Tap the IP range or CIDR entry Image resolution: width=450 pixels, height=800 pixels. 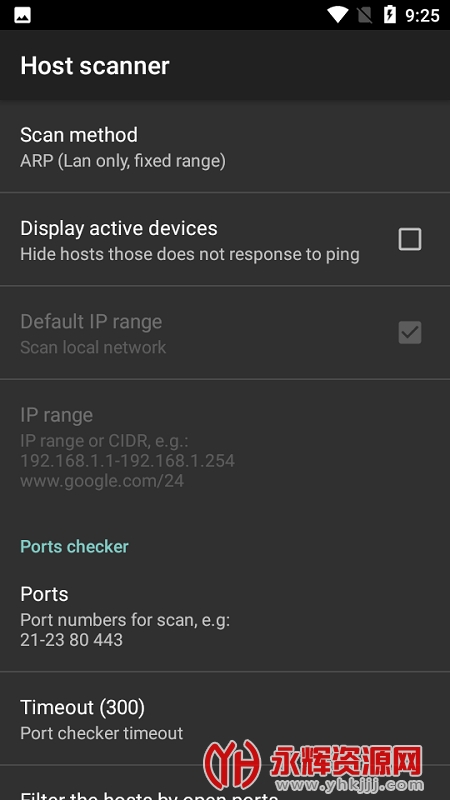pyautogui.click(x=225, y=446)
